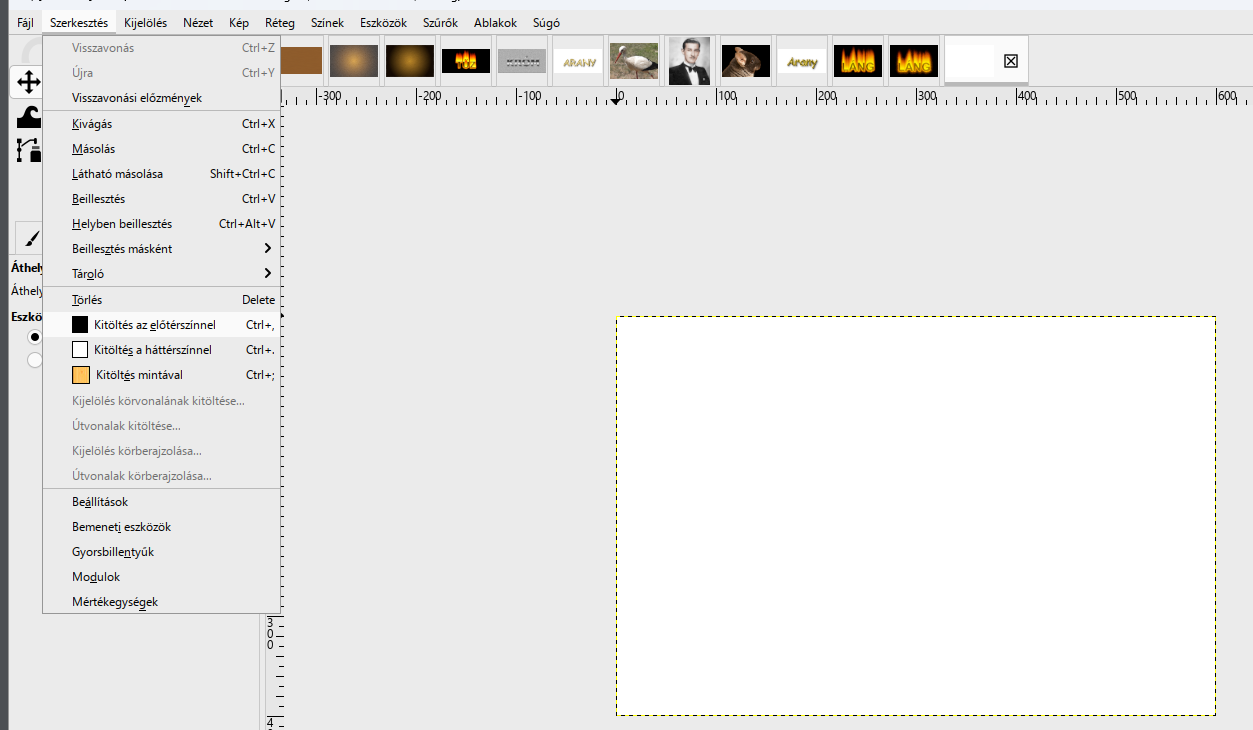
Task: Open the Szűrők menu
Action: (440, 23)
